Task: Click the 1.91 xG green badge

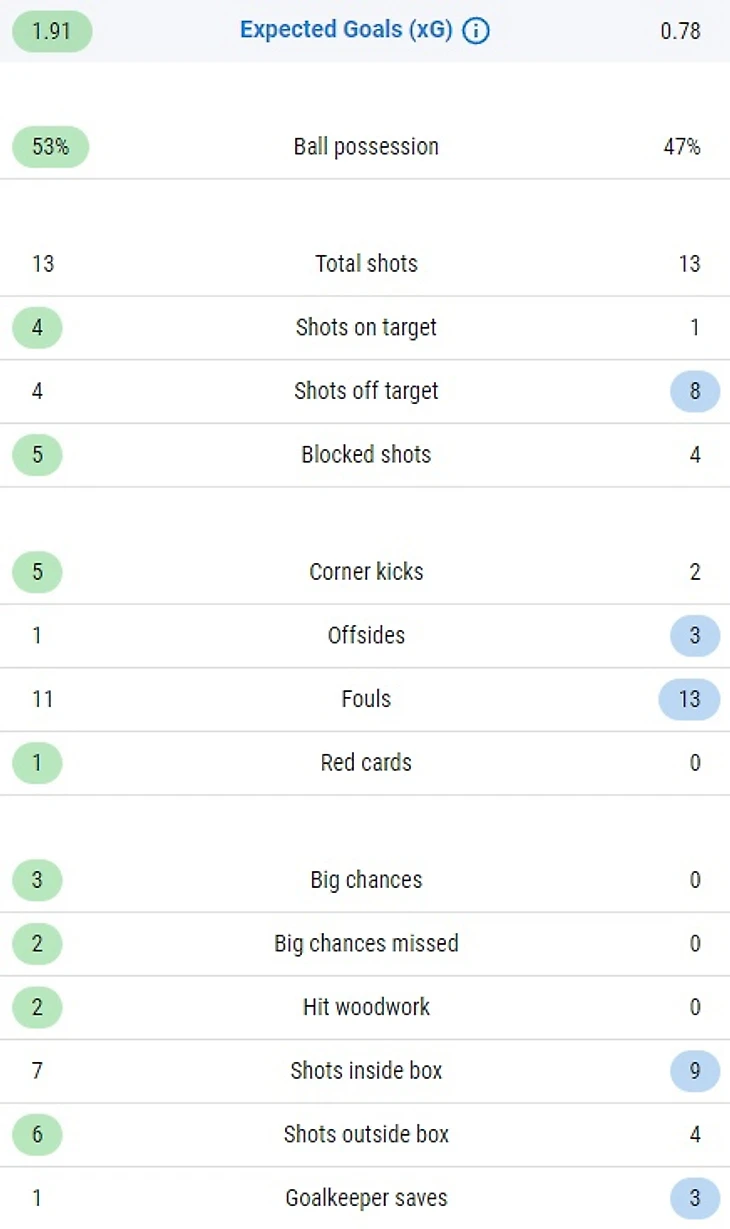Action: 52,31
